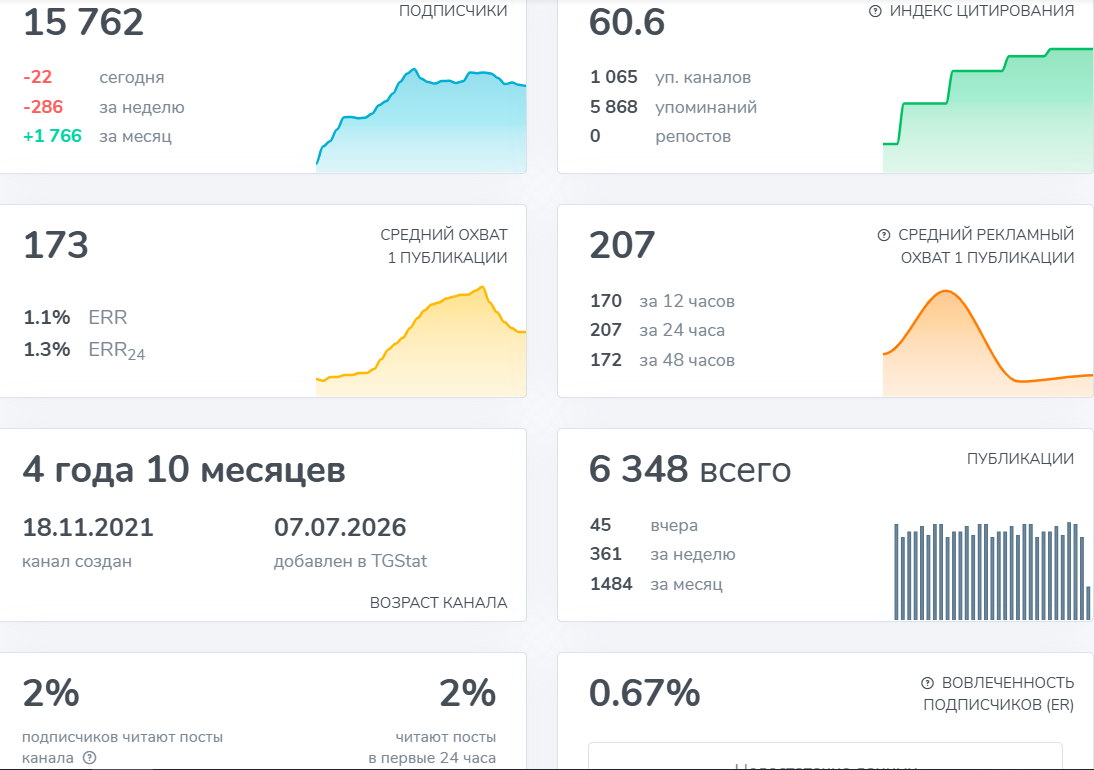Open the subscribers growth chart

[x=421, y=120]
